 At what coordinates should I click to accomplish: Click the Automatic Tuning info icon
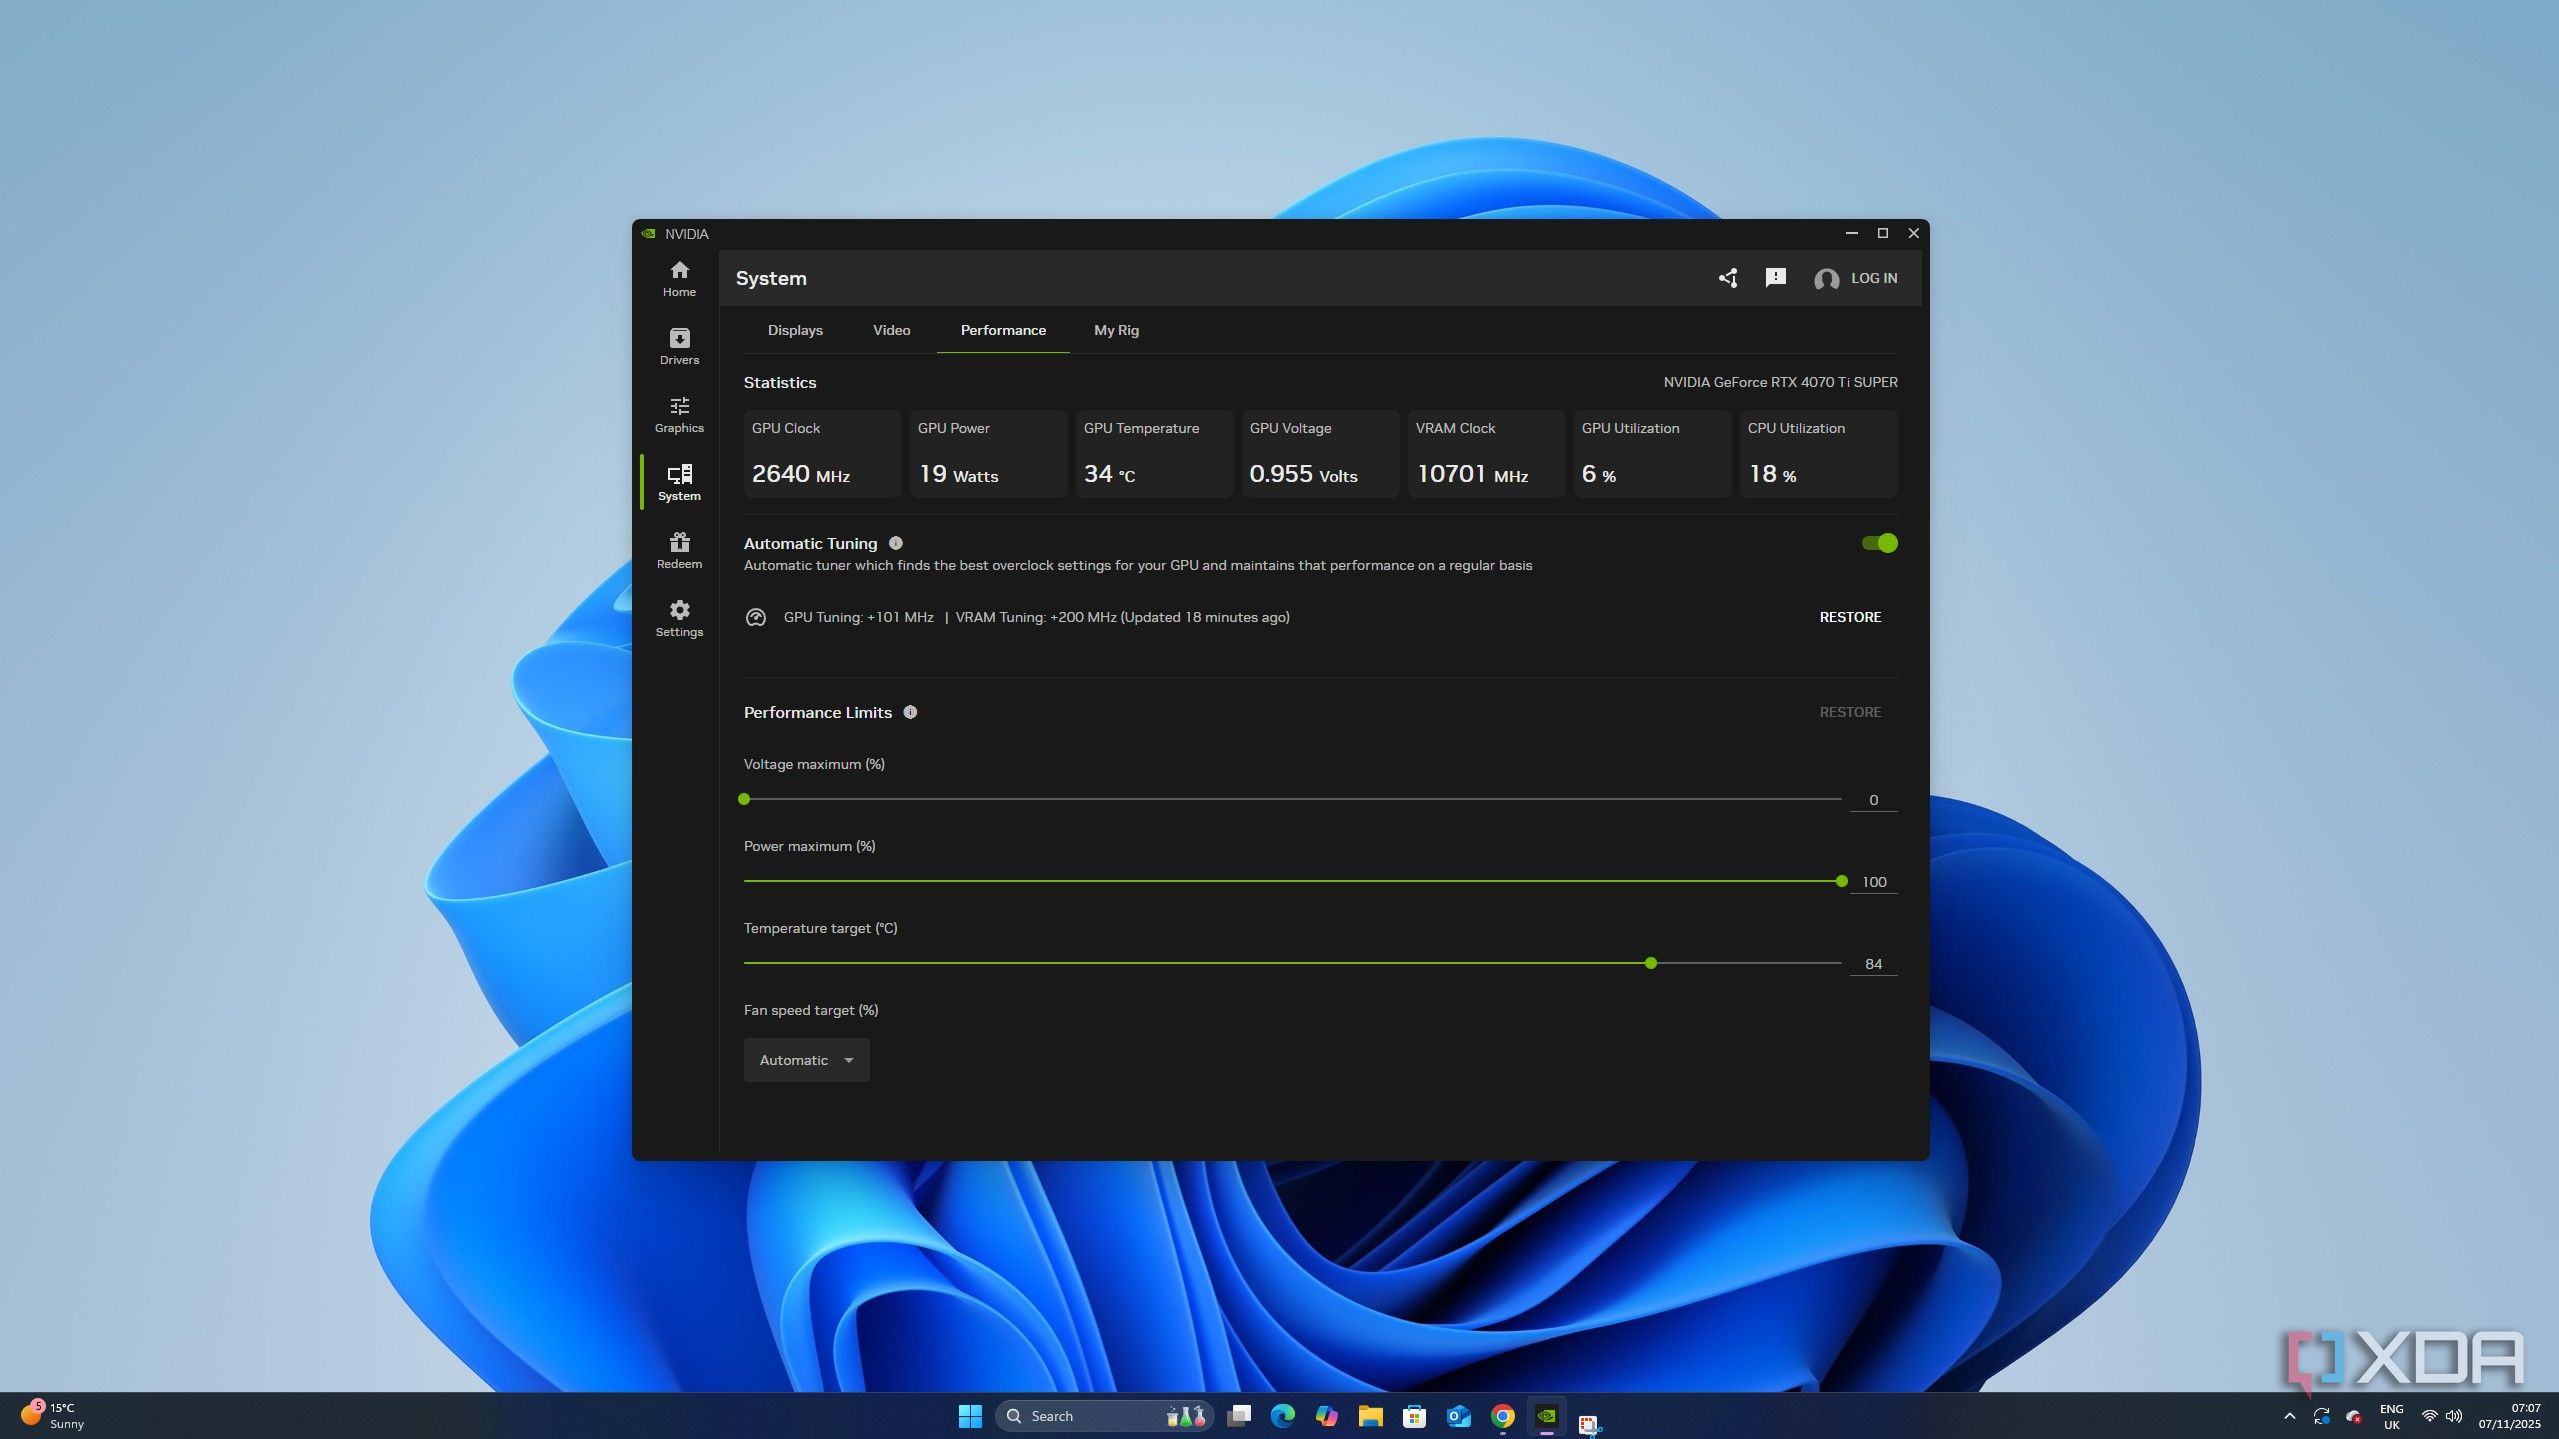point(896,543)
